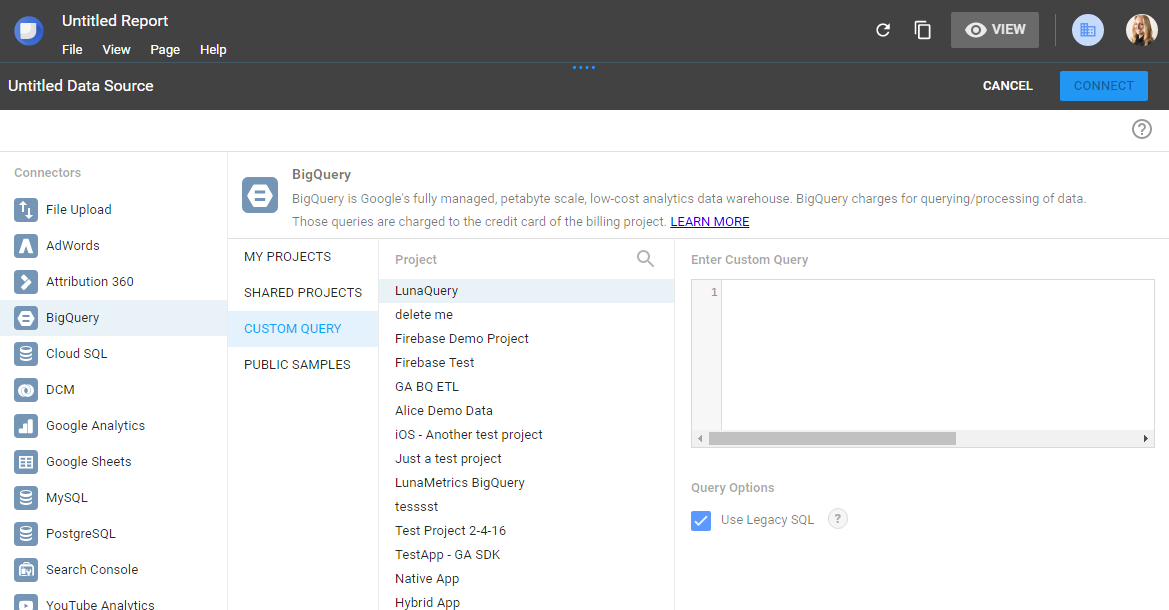Open the LEARN MORE link
This screenshot has width=1169, height=610.
click(710, 221)
